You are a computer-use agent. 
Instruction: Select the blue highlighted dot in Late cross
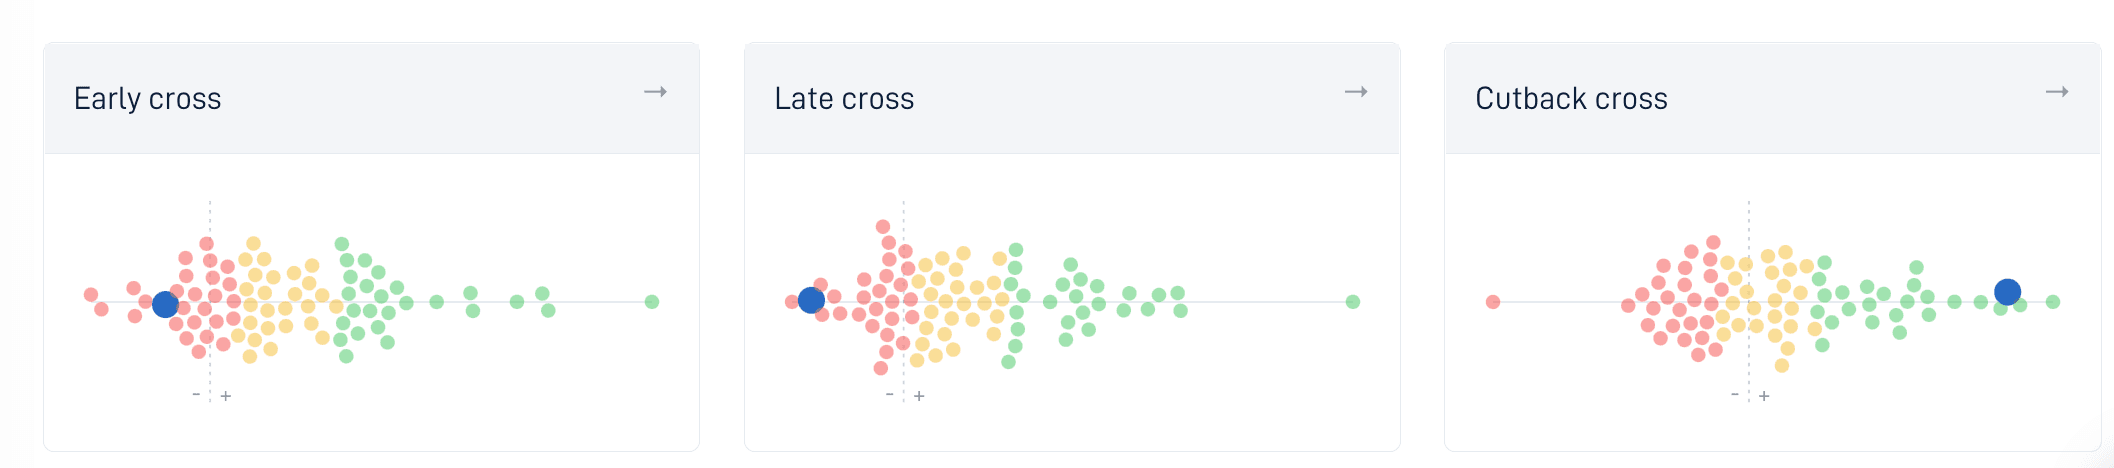[x=812, y=300]
